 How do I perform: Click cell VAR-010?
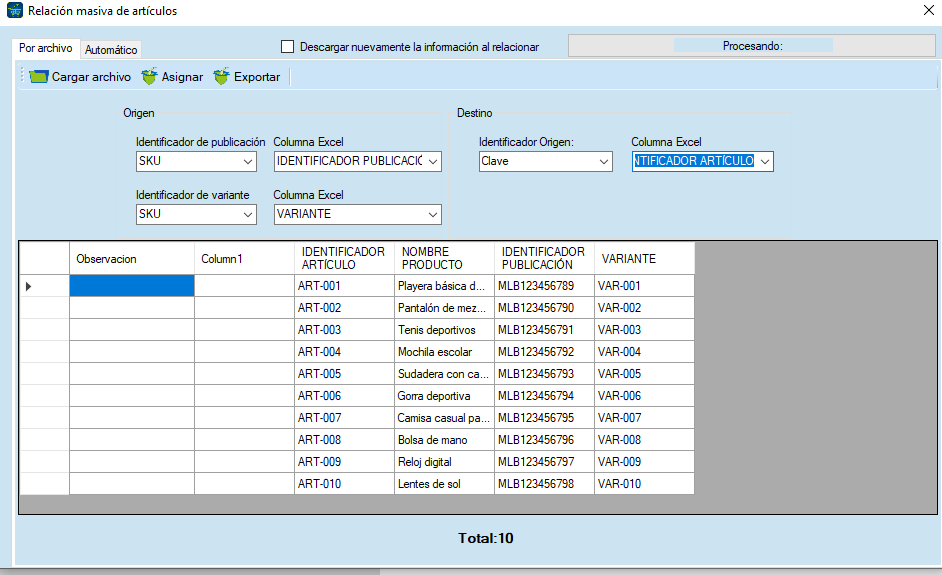[645, 484]
